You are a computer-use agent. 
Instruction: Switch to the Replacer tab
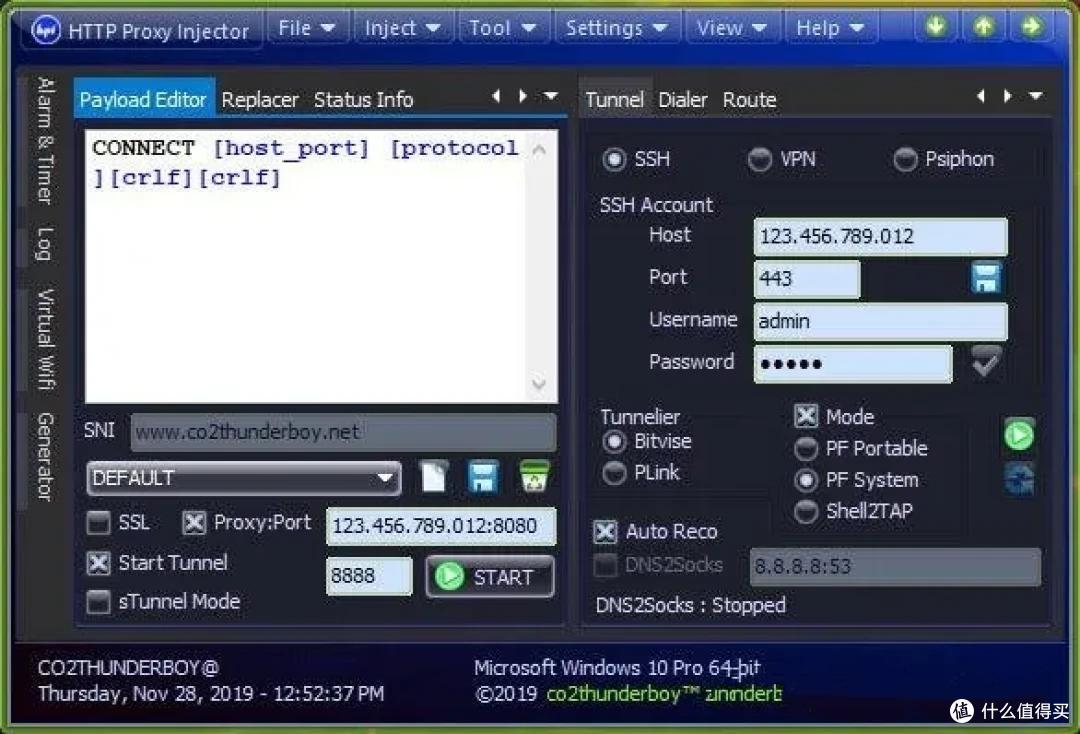[x=260, y=100]
